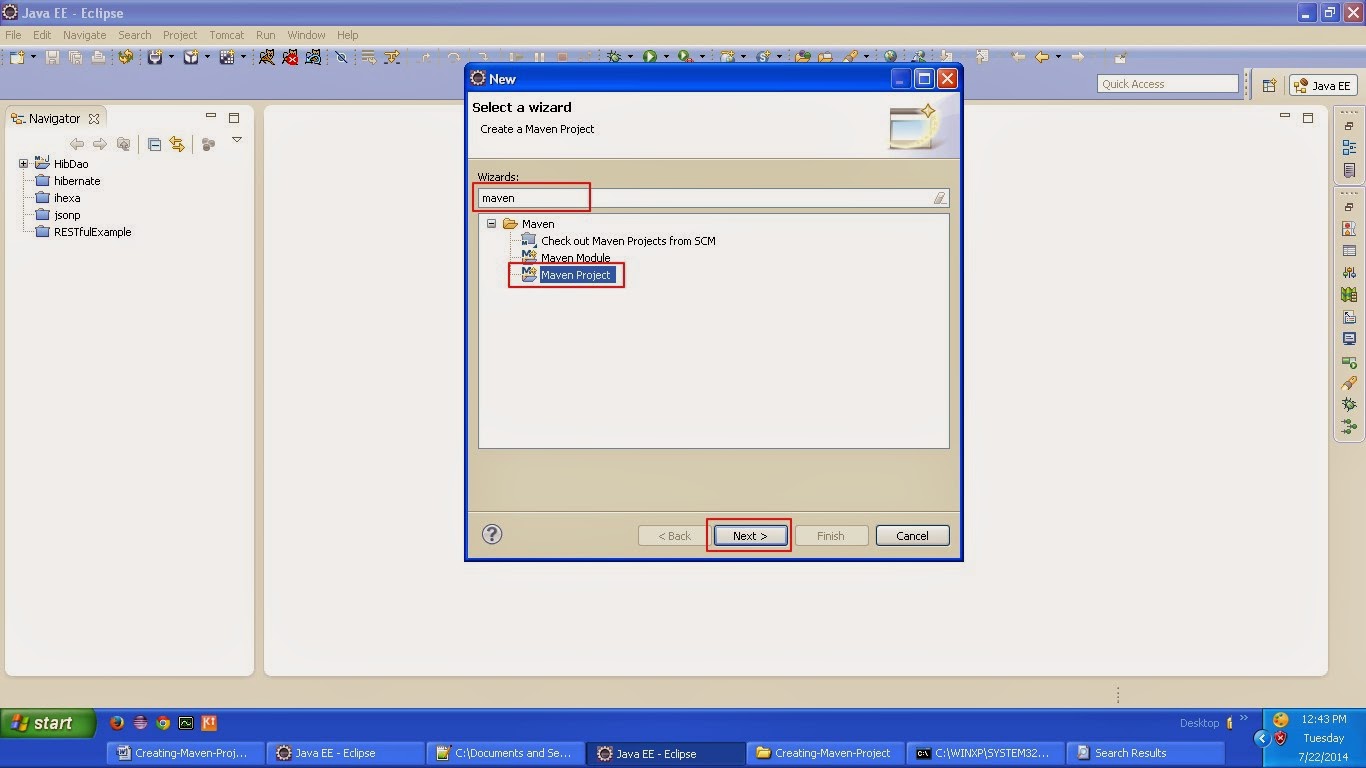Select the jsonp project in the Navigator view
The width and height of the screenshot is (1366, 768).
tap(67, 215)
